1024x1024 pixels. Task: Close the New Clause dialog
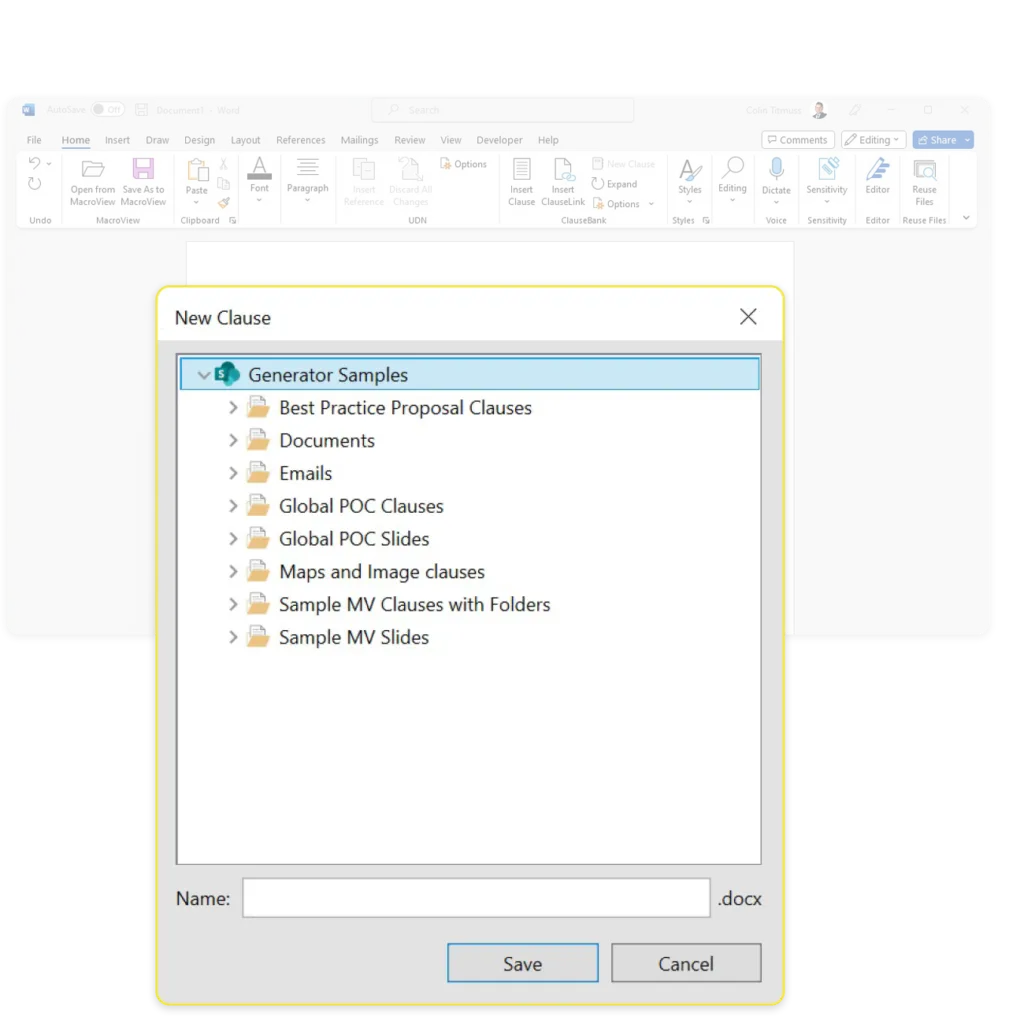pyautogui.click(x=748, y=317)
